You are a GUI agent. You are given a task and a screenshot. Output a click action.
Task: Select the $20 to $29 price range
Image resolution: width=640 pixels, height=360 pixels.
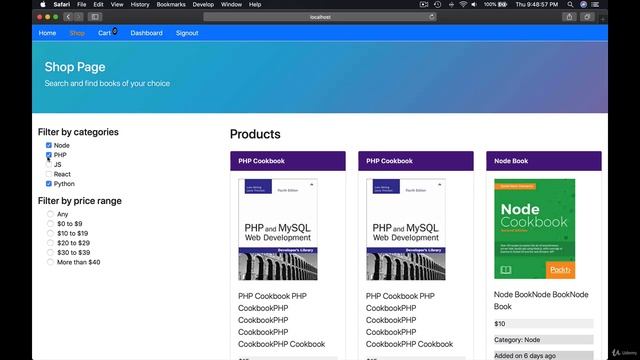tap(50, 243)
